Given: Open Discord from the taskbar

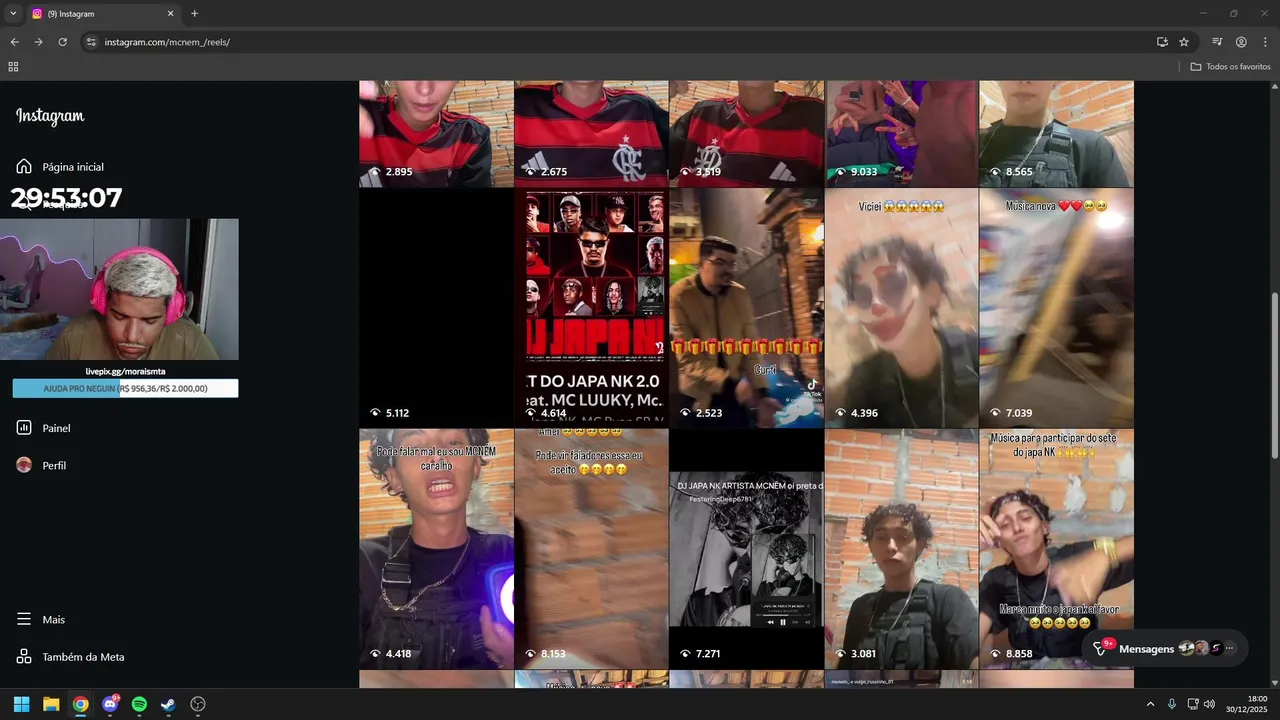Looking at the screenshot, I should click(110, 704).
